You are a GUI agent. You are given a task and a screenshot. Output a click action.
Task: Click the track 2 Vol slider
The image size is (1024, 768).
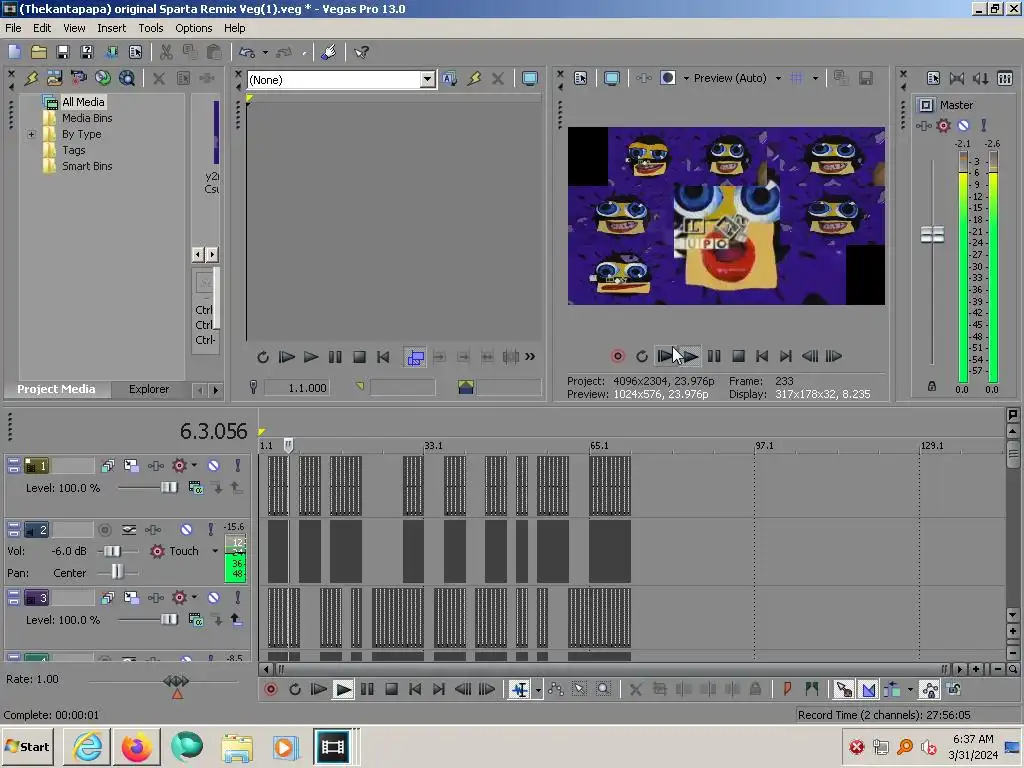[112, 551]
